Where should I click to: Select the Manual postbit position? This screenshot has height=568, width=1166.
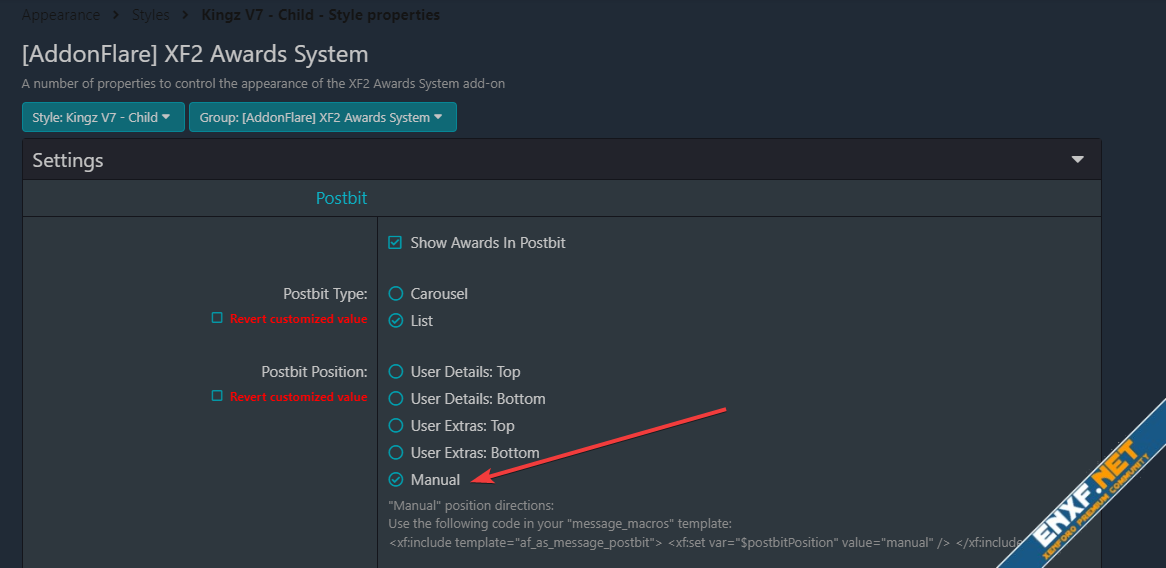(x=396, y=480)
